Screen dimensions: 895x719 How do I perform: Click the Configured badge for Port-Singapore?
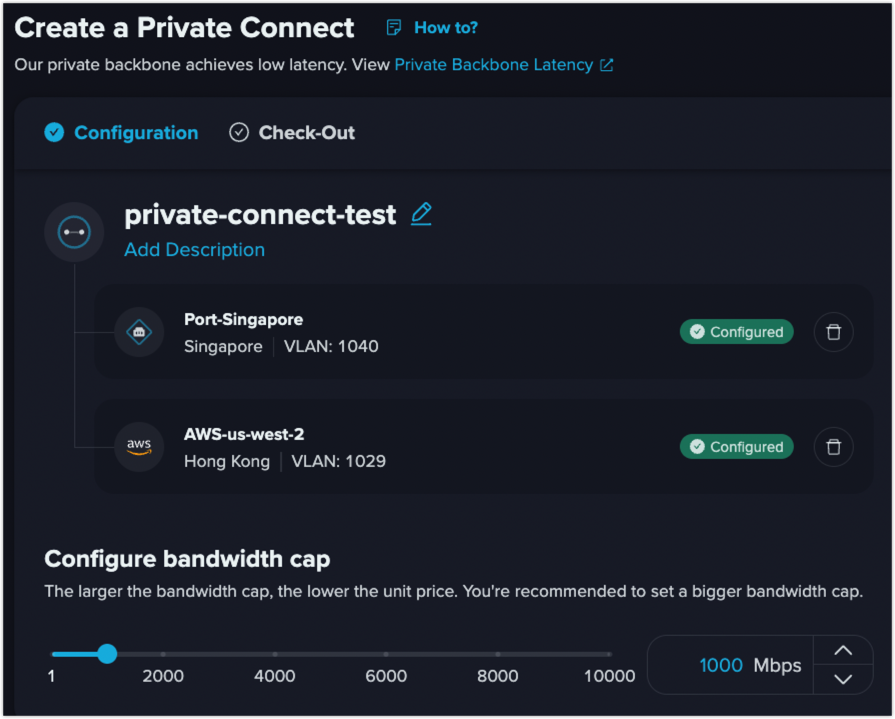pyautogui.click(x=736, y=332)
